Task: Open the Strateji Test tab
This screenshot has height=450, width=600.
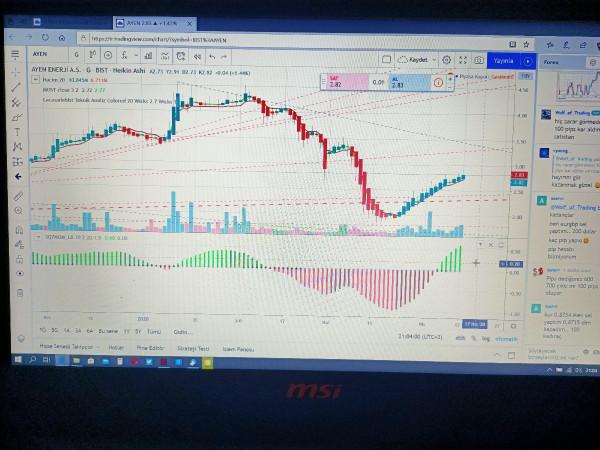Action: pyautogui.click(x=193, y=349)
